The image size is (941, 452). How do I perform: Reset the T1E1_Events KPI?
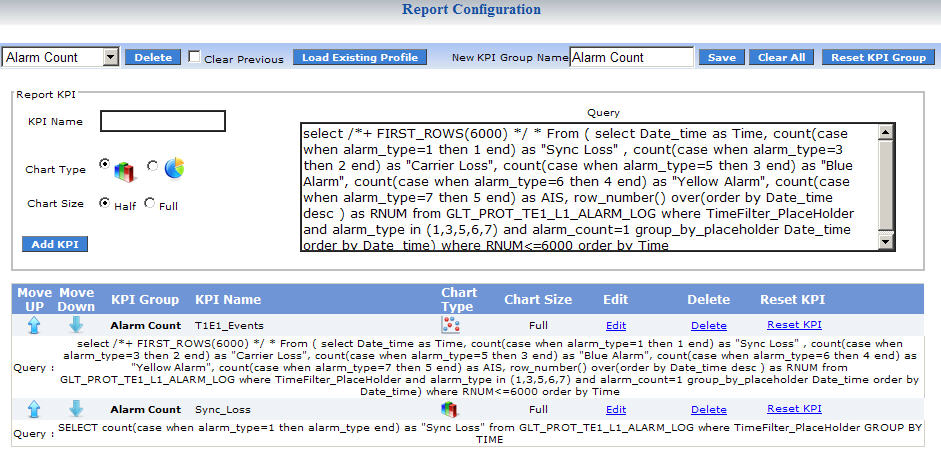pyautogui.click(x=794, y=324)
